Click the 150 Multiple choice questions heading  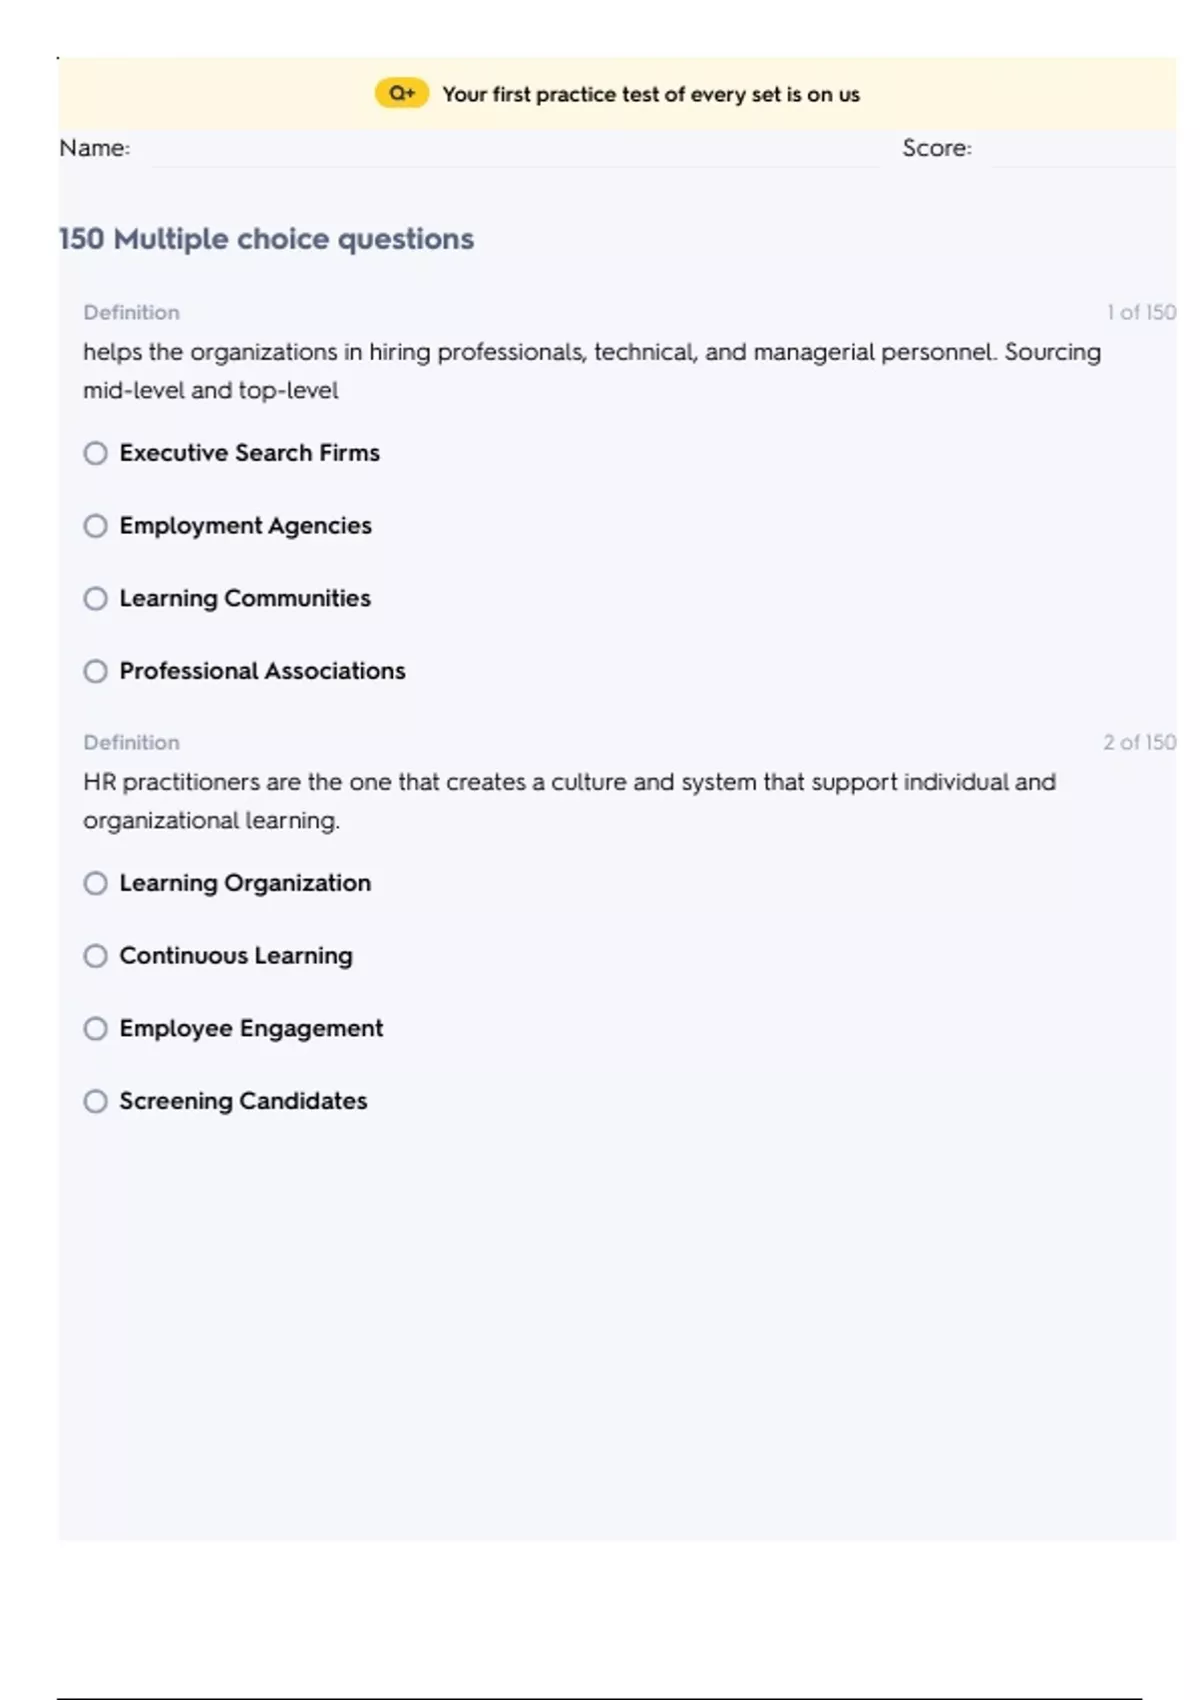pos(266,239)
